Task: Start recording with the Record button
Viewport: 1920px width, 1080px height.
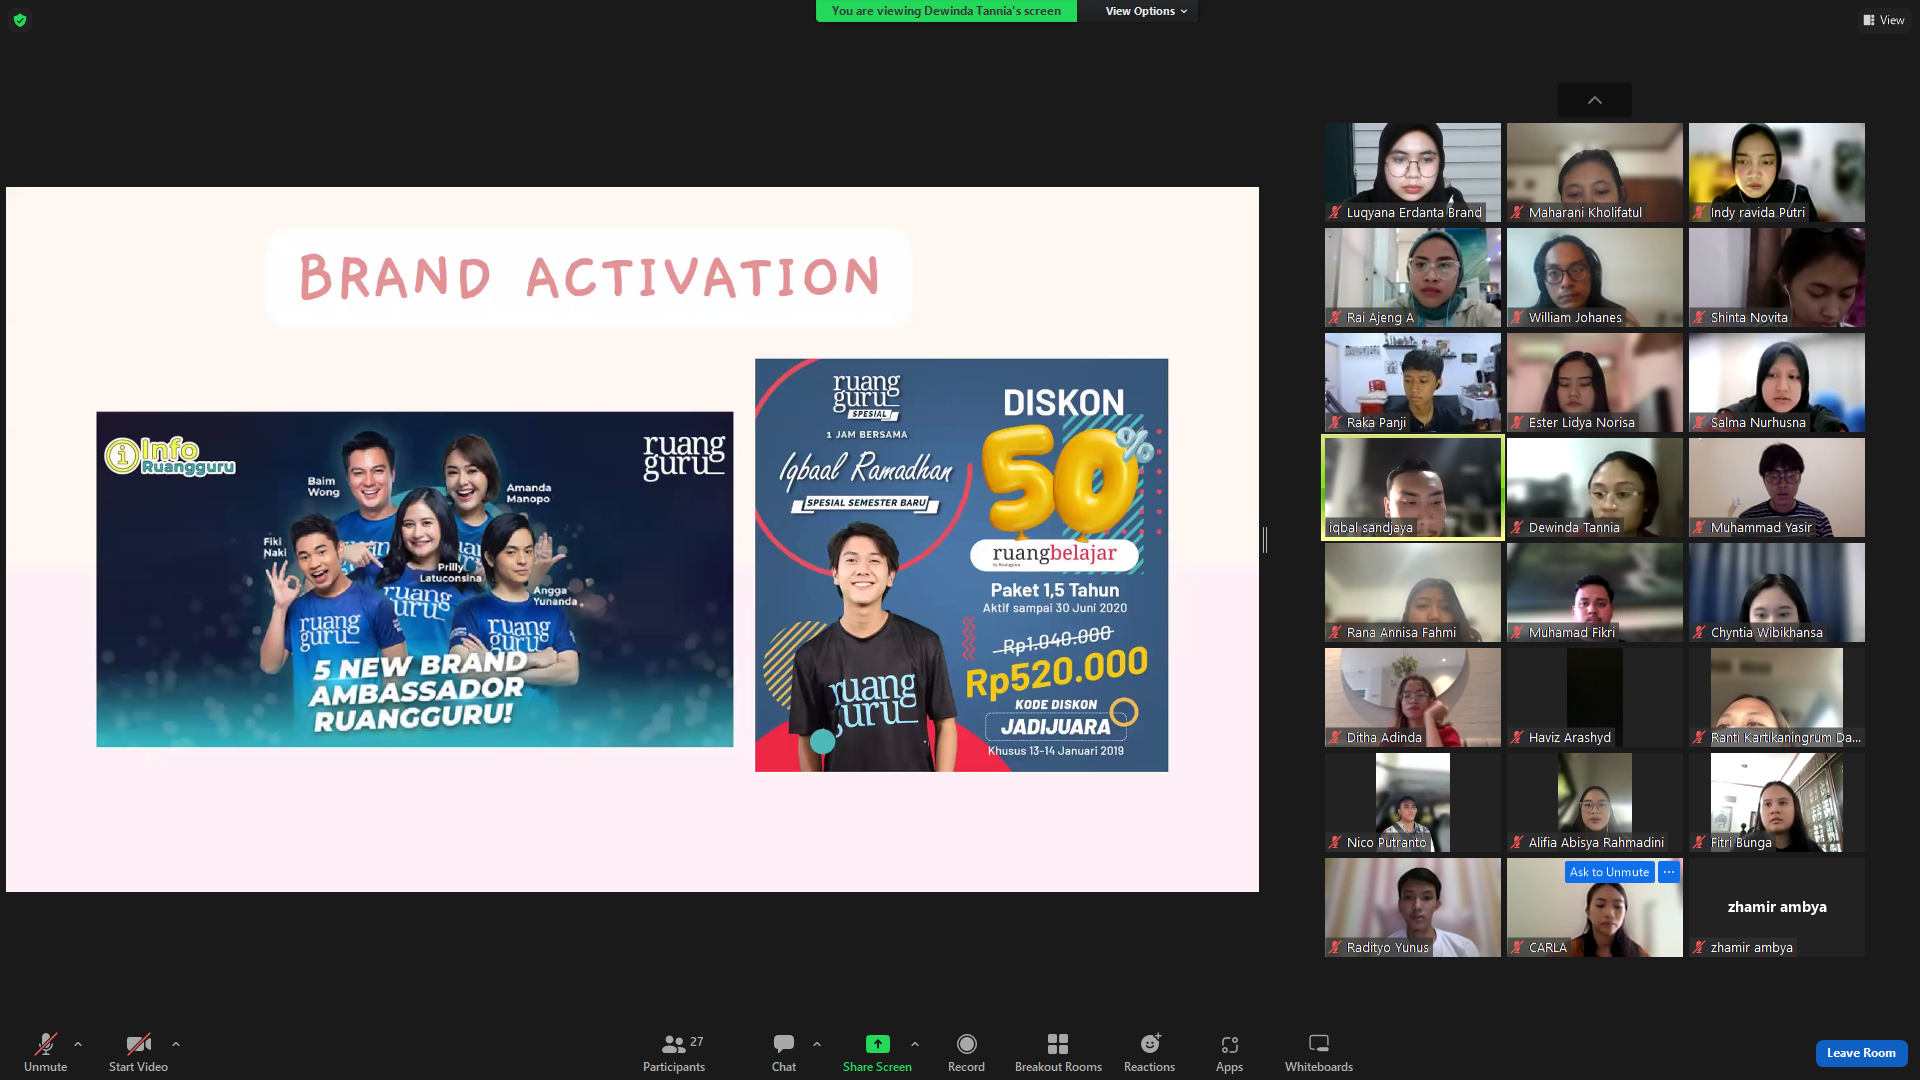Action: (966, 1053)
